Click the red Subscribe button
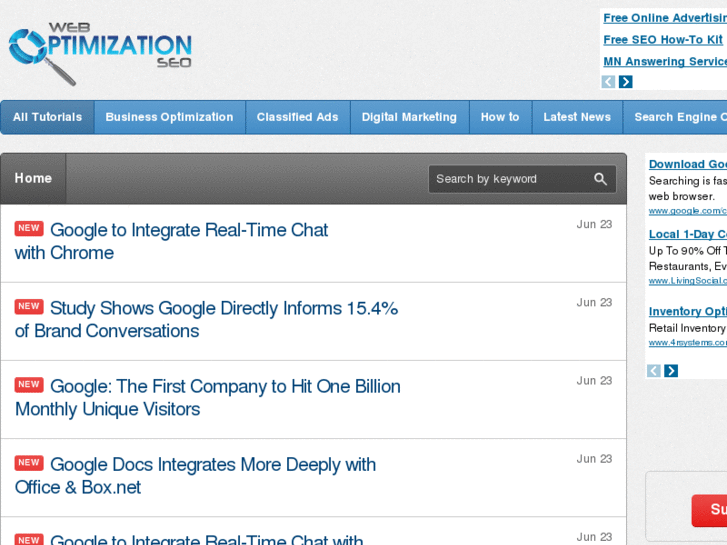The height and width of the screenshot is (545, 727). (709, 510)
